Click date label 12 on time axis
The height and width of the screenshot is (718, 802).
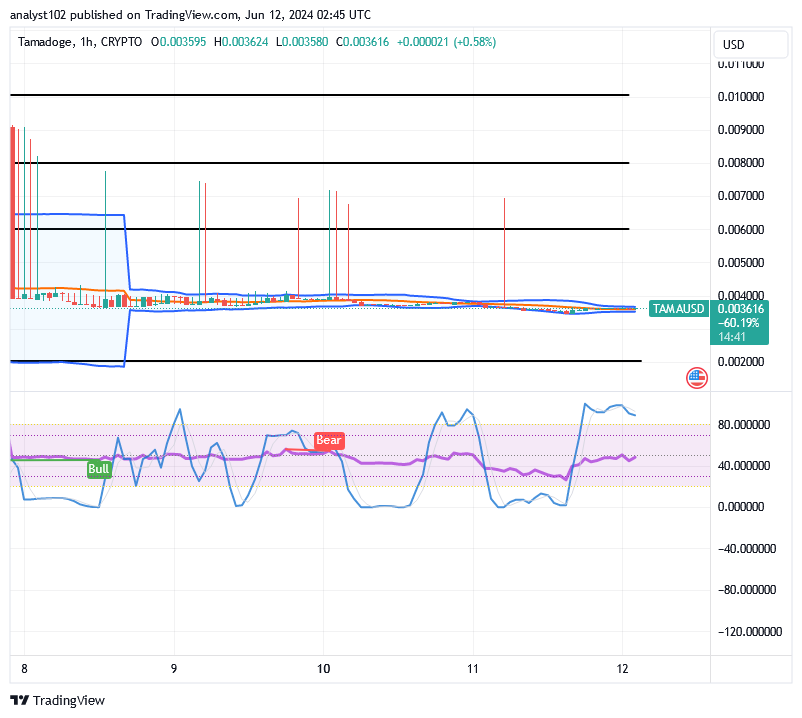click(622, 668)
